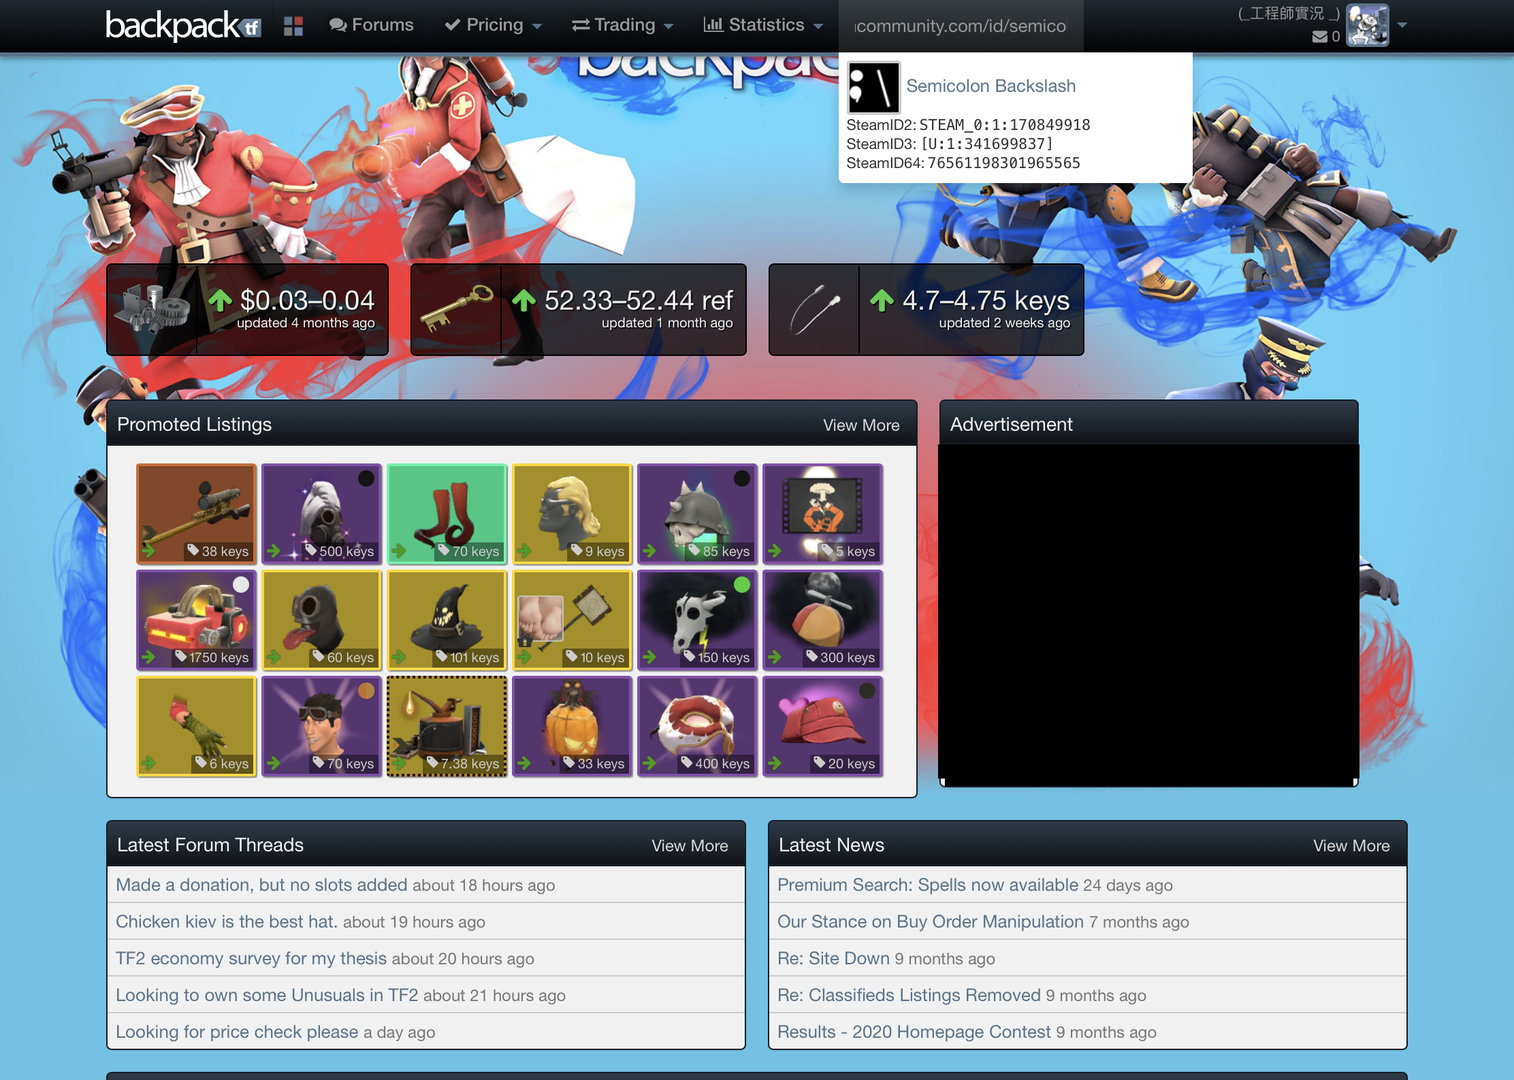This screenshot has height=1080, width=1514.
Task: Open the Semicolon Backslash profile link
Action: (x=990, y=86)
